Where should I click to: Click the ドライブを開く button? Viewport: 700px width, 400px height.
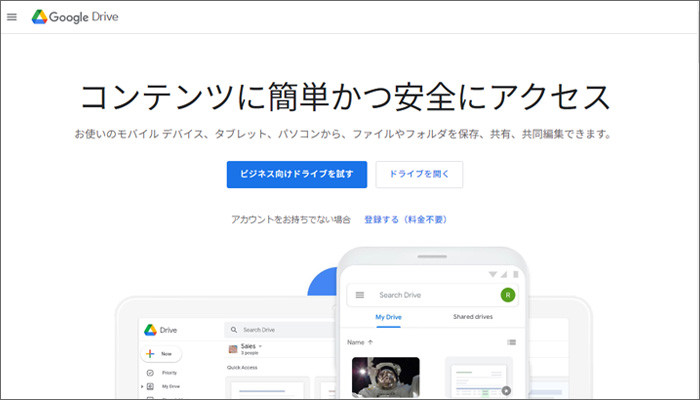click(x=419, y=175)
